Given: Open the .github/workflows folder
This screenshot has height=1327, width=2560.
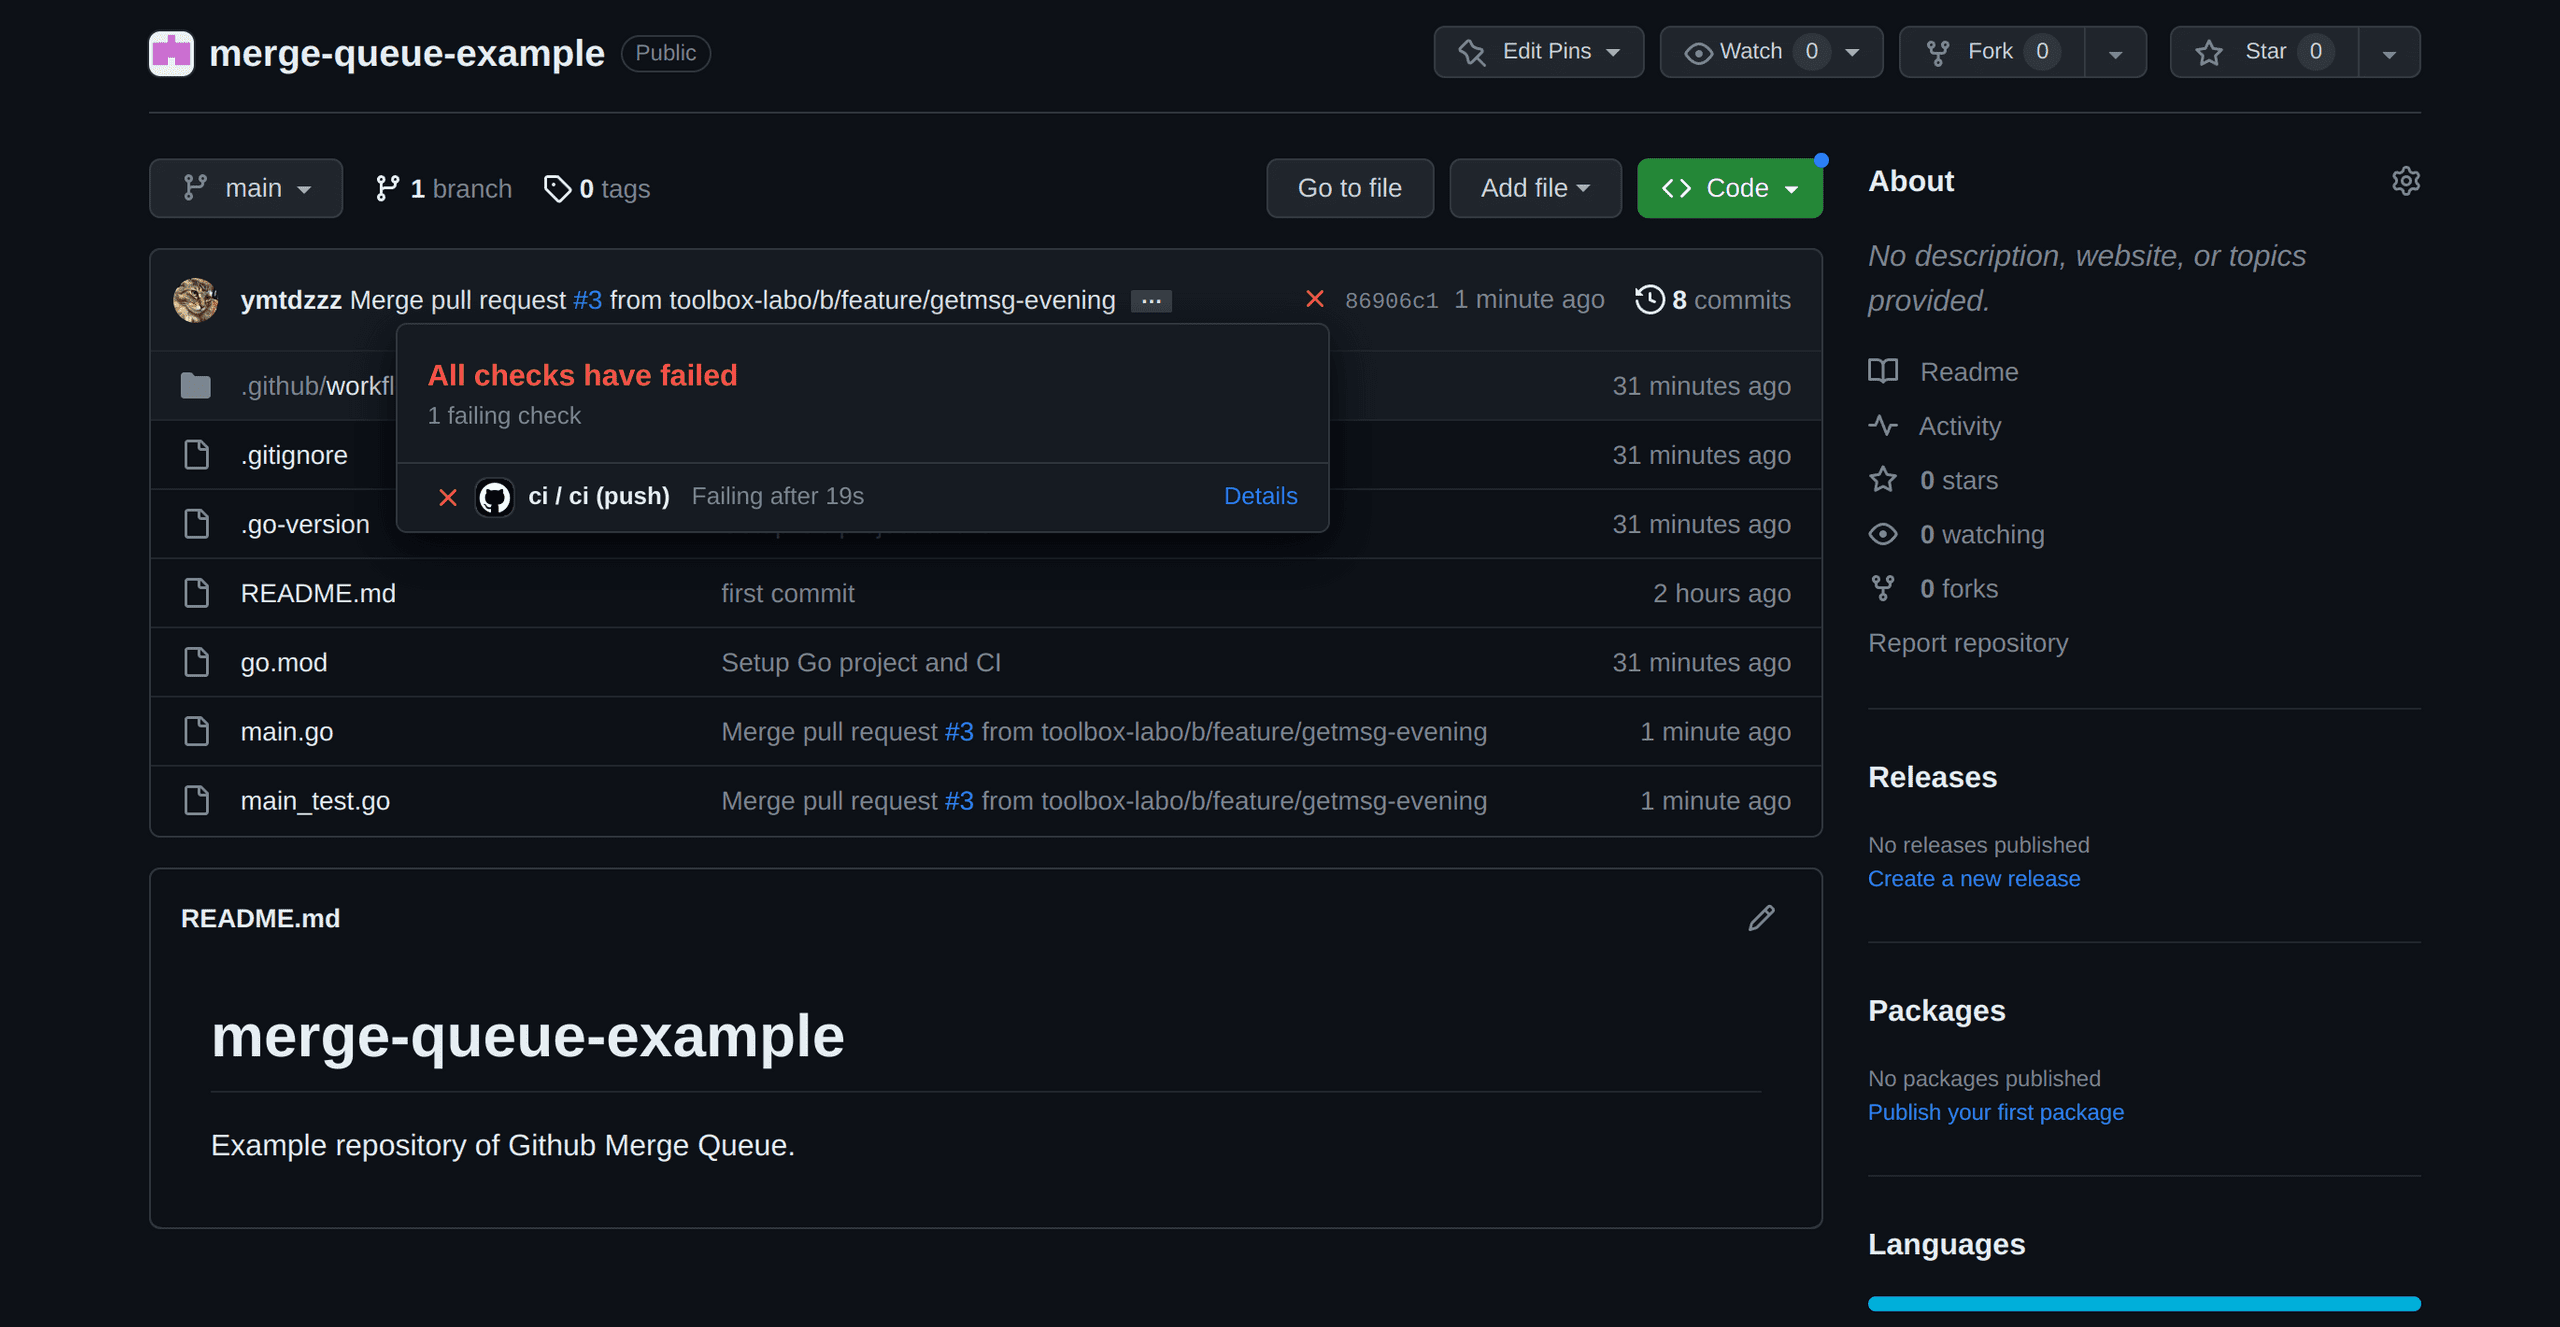Looking at the screenshot, I should coord(318,386).
